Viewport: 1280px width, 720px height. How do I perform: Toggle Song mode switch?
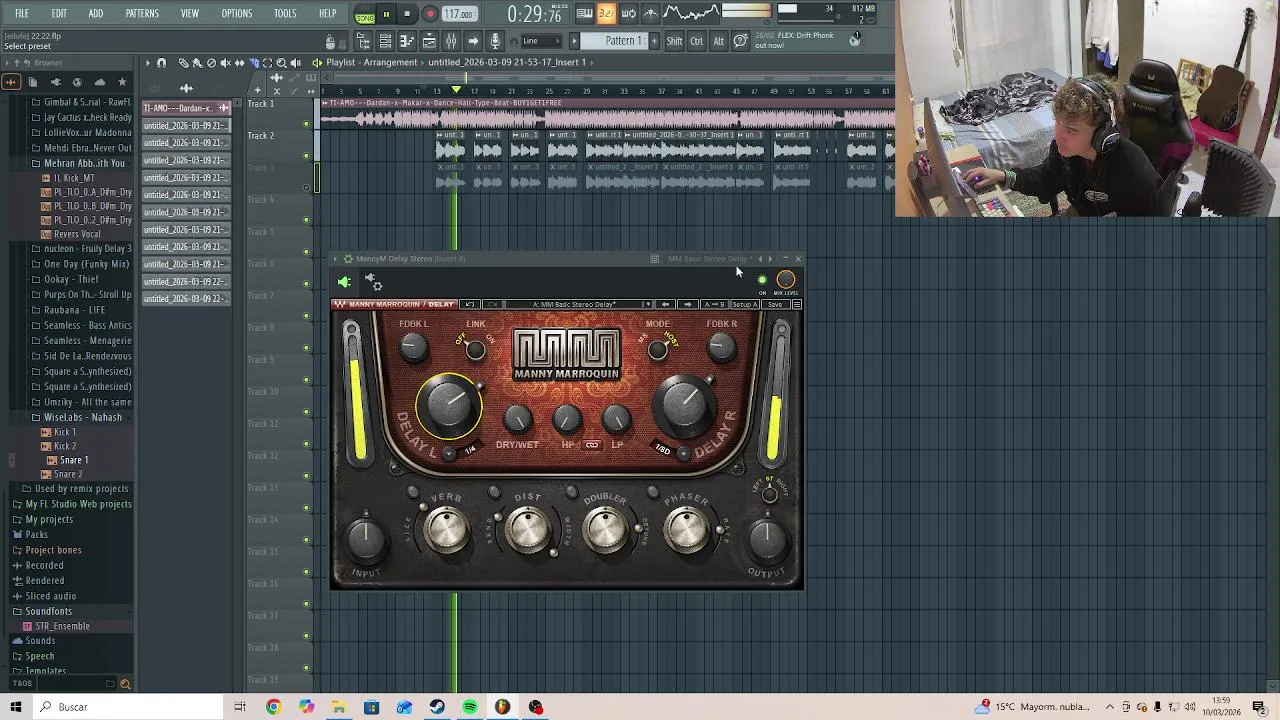click(x=365, y=15)
